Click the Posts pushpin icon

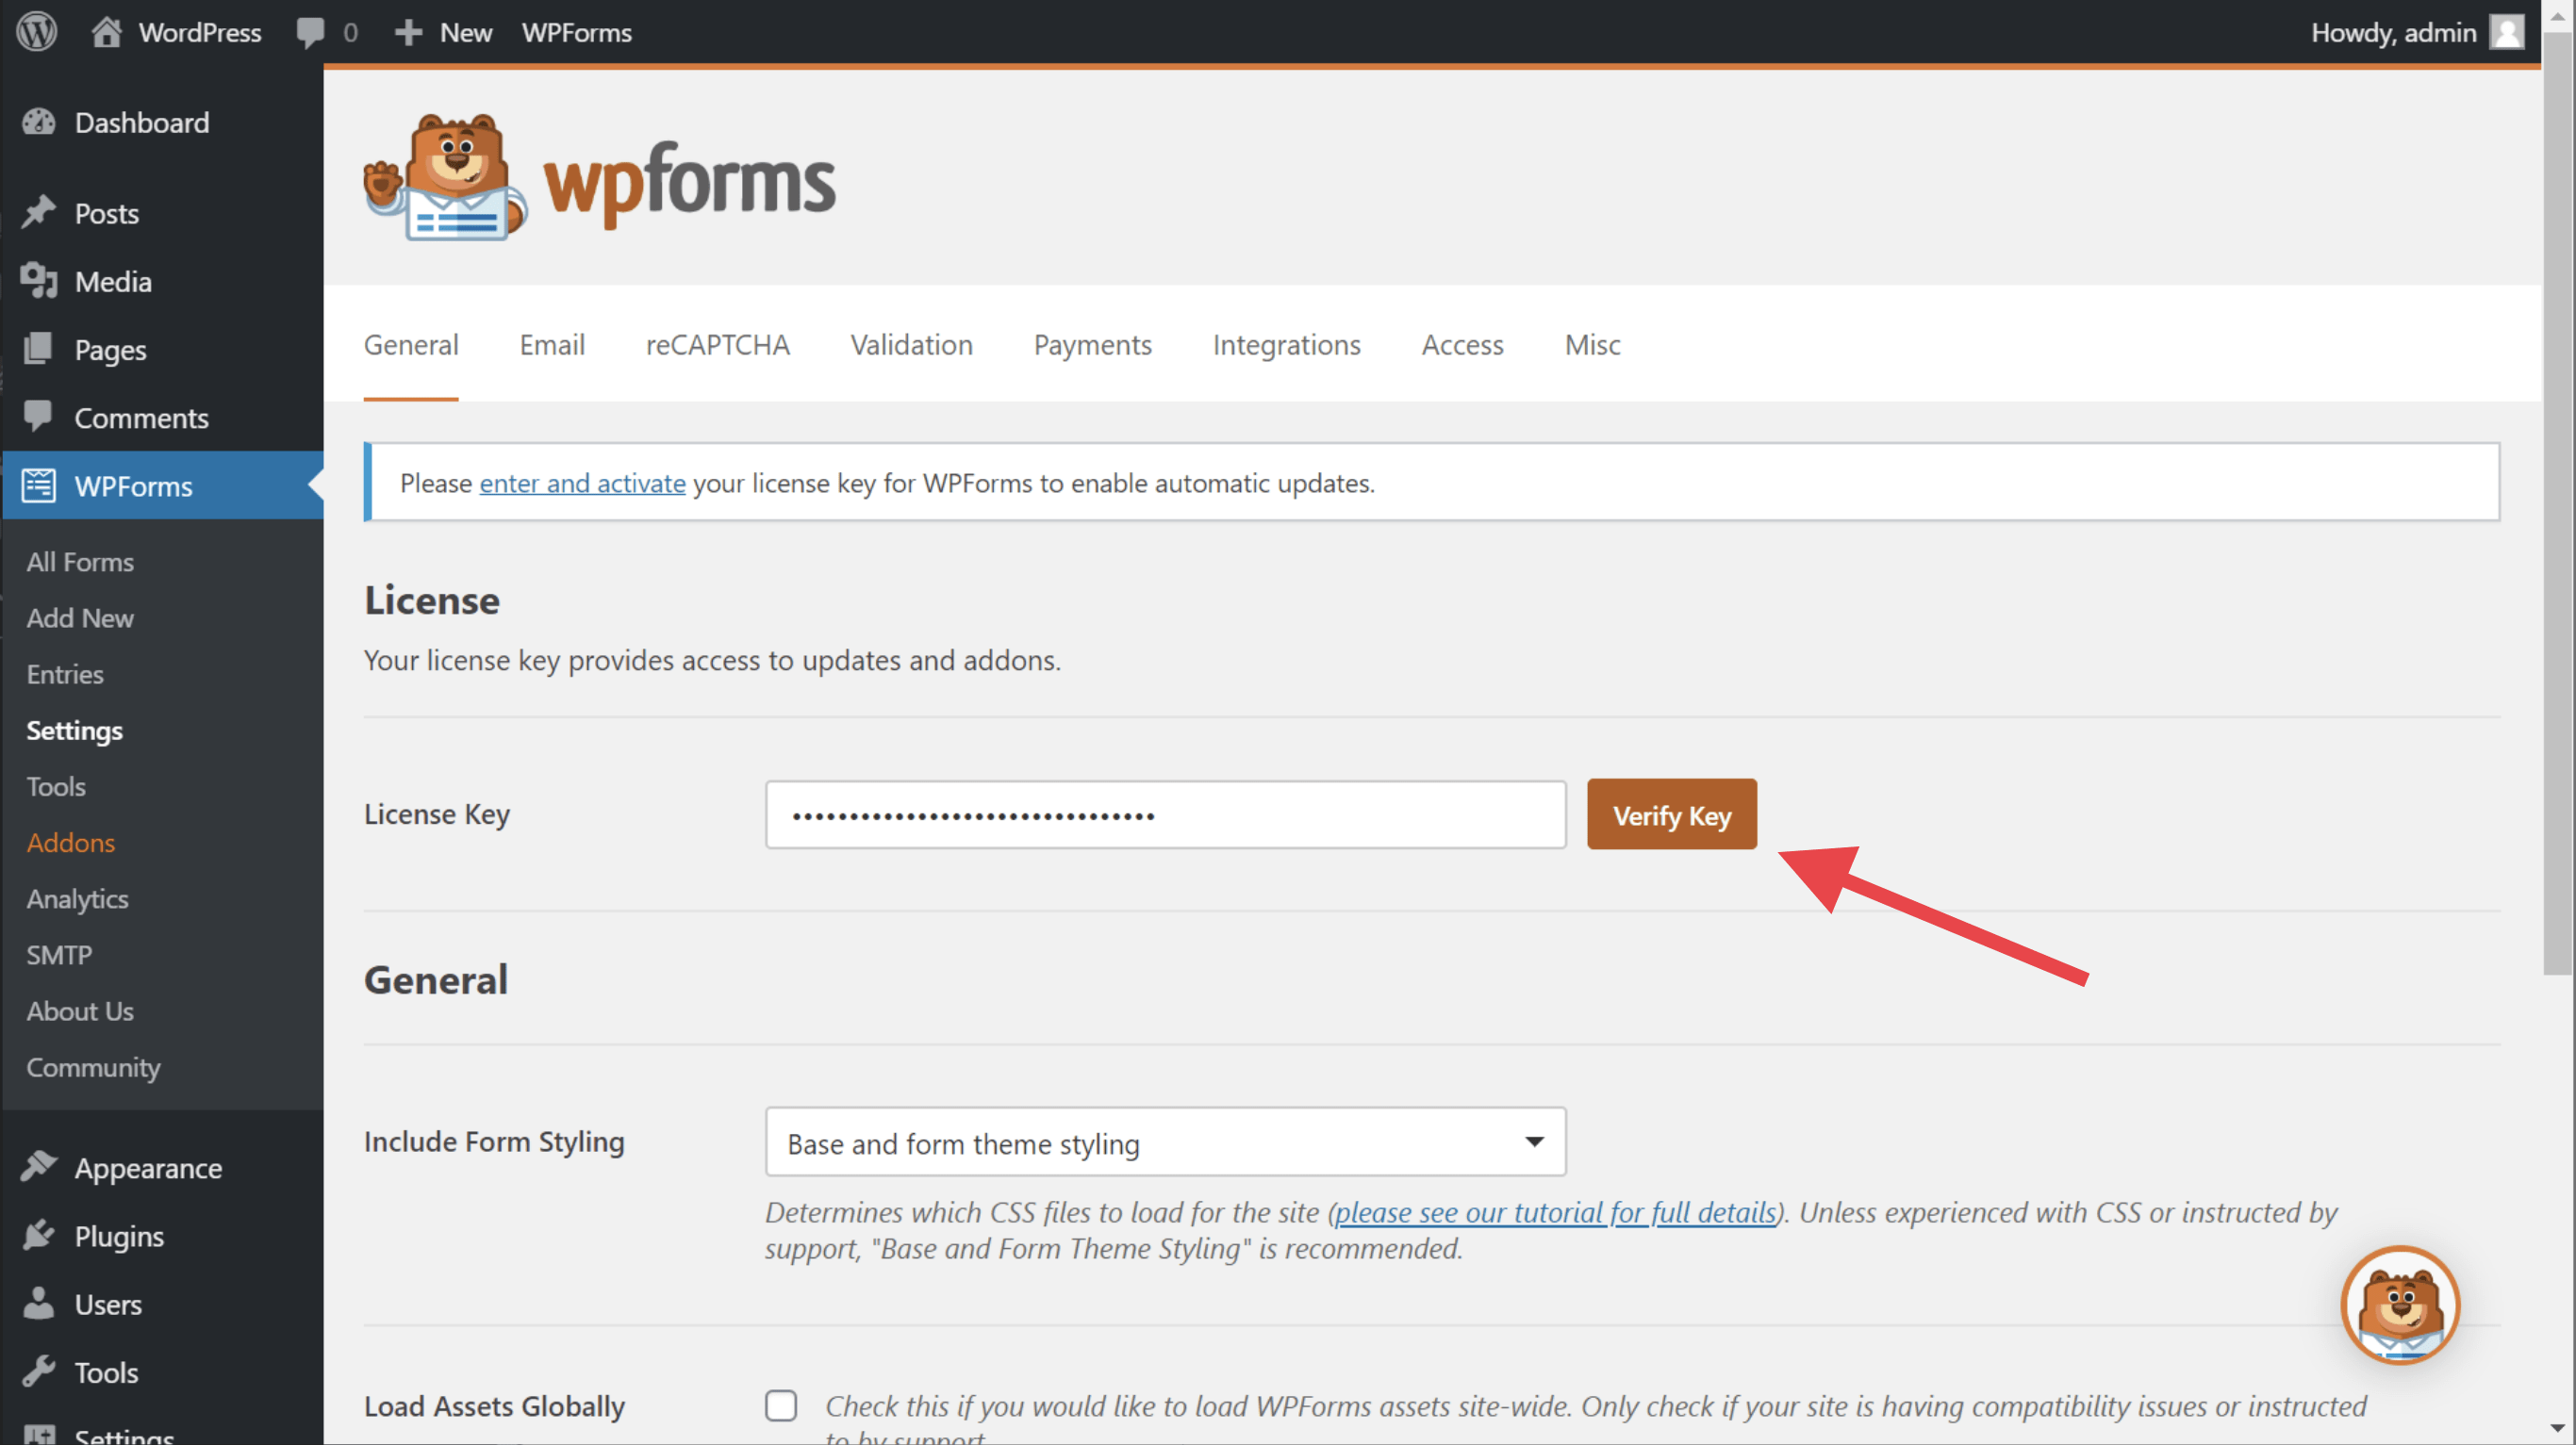(x=39, y=213)
